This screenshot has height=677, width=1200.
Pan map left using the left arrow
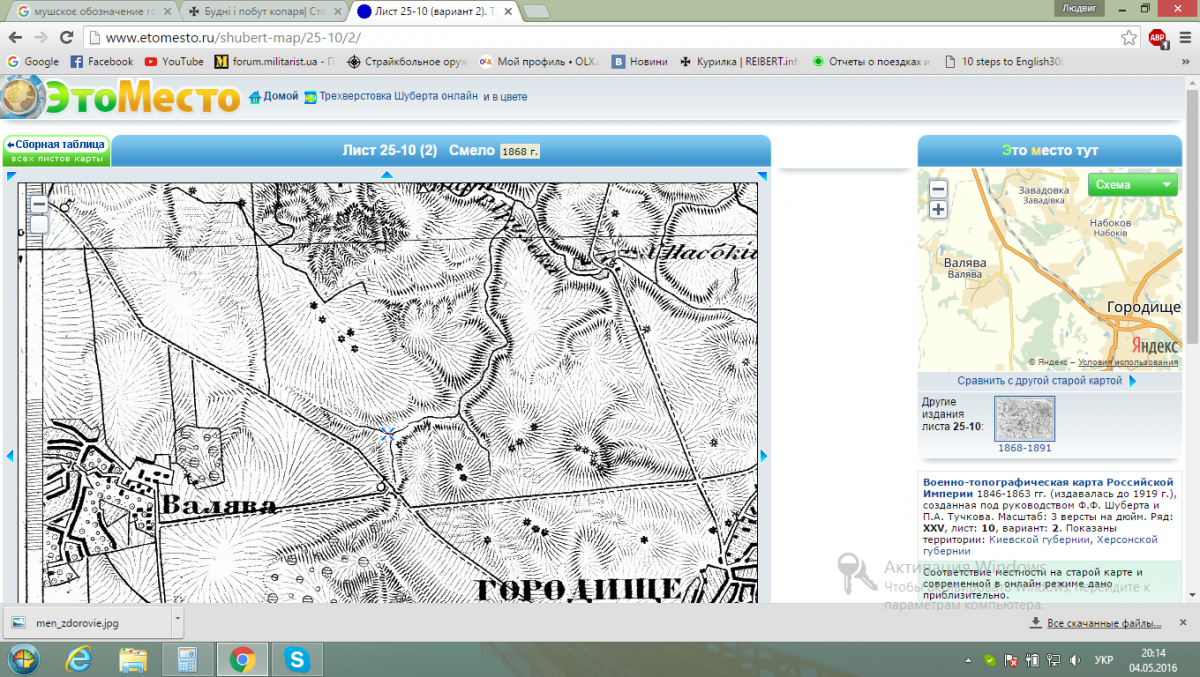(10, 456)
